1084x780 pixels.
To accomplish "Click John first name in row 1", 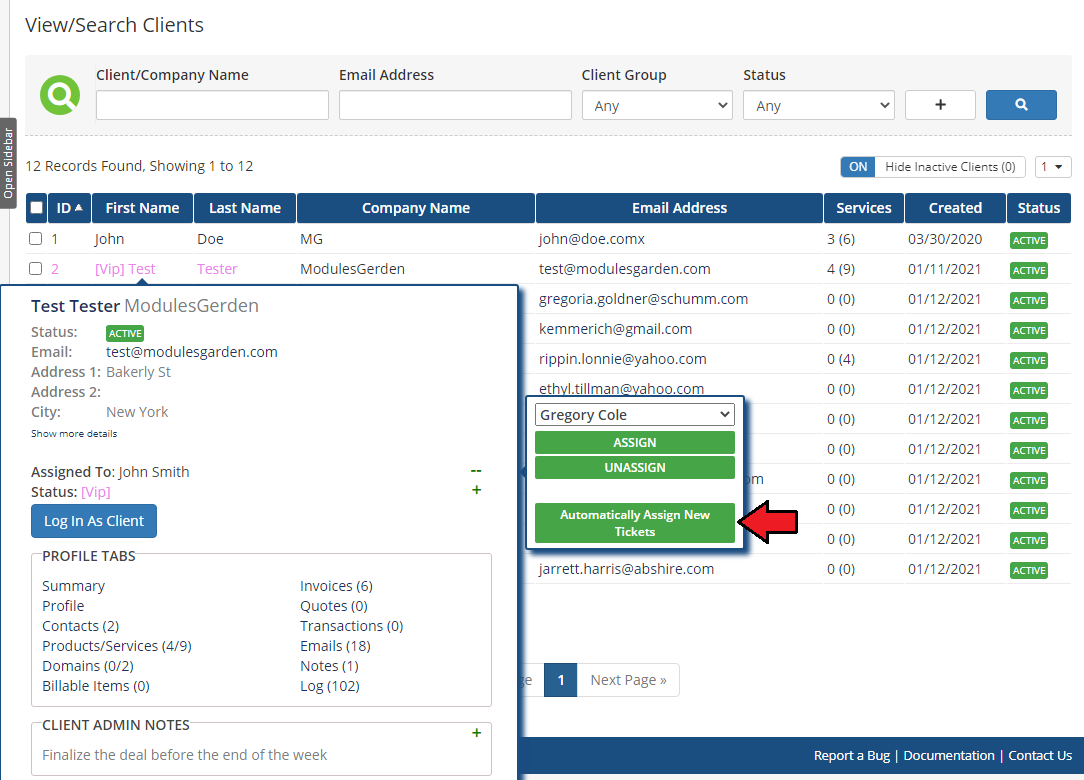I will click(109, 239).
